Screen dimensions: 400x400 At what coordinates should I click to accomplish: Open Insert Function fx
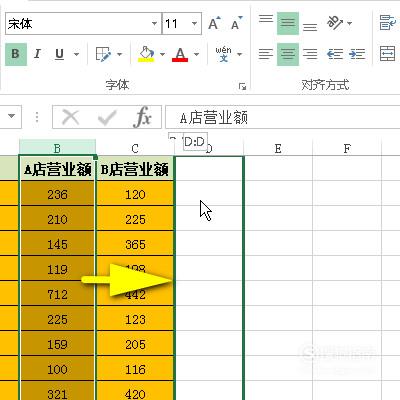(143, 117)
